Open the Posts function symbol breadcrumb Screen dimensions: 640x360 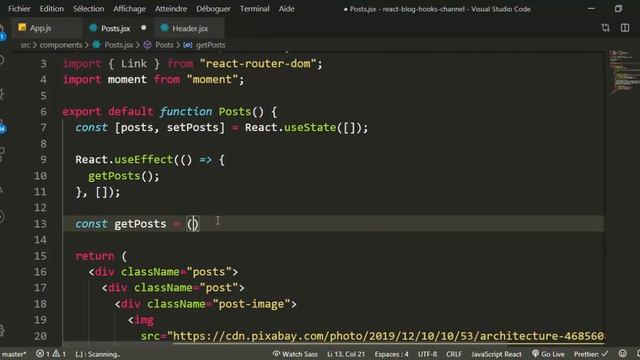159,45
